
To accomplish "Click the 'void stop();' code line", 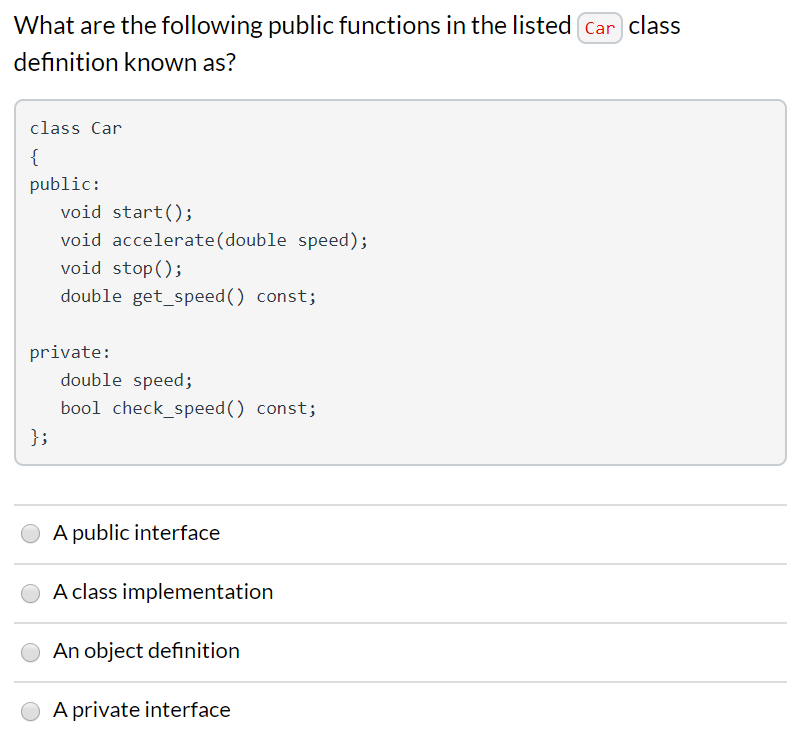I will pos(122,268).
